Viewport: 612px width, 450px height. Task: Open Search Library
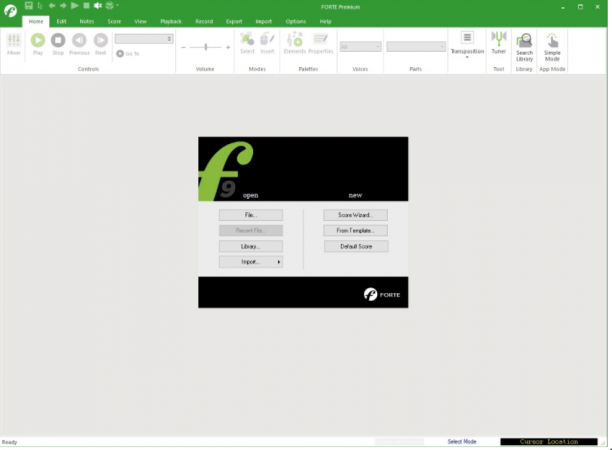click(524, 48)
